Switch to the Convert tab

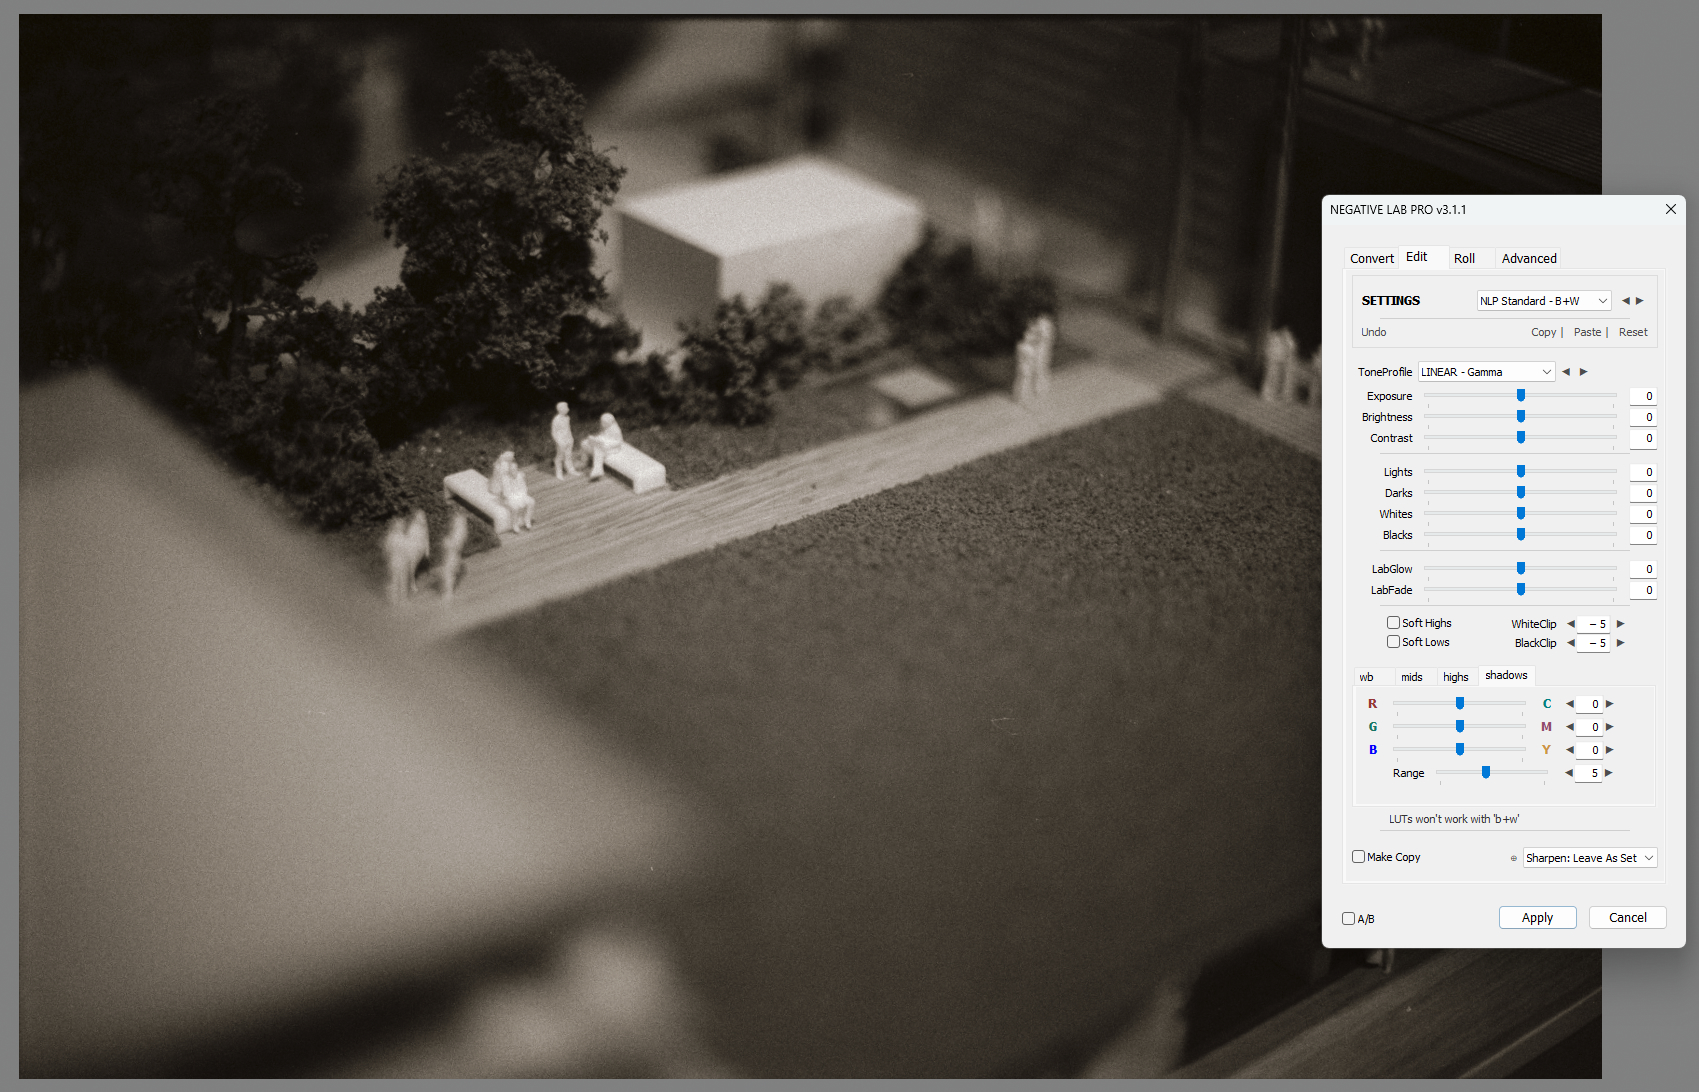point(1372,258)
